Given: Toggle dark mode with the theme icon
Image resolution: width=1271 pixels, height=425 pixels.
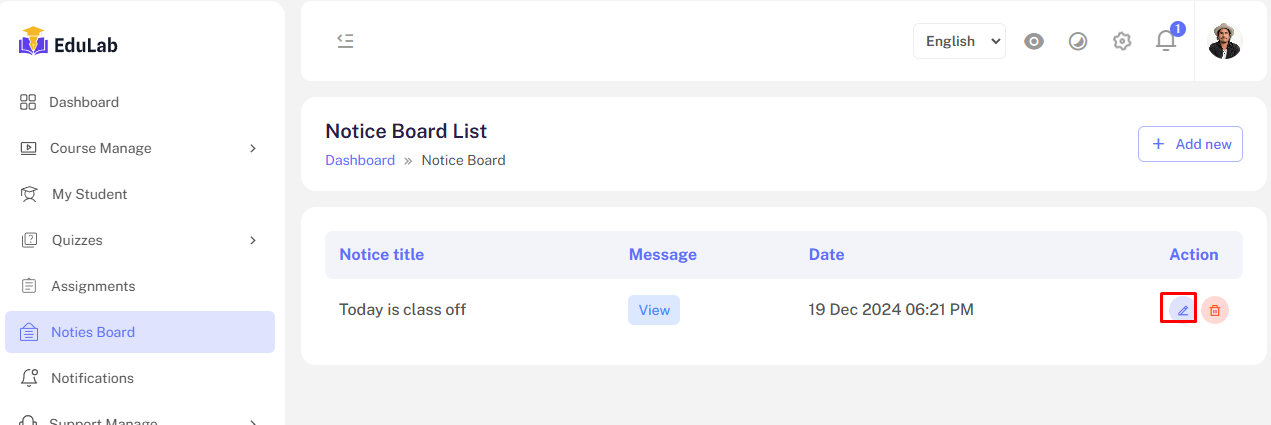Looking at the screenshot, I should click(1078, 41).
